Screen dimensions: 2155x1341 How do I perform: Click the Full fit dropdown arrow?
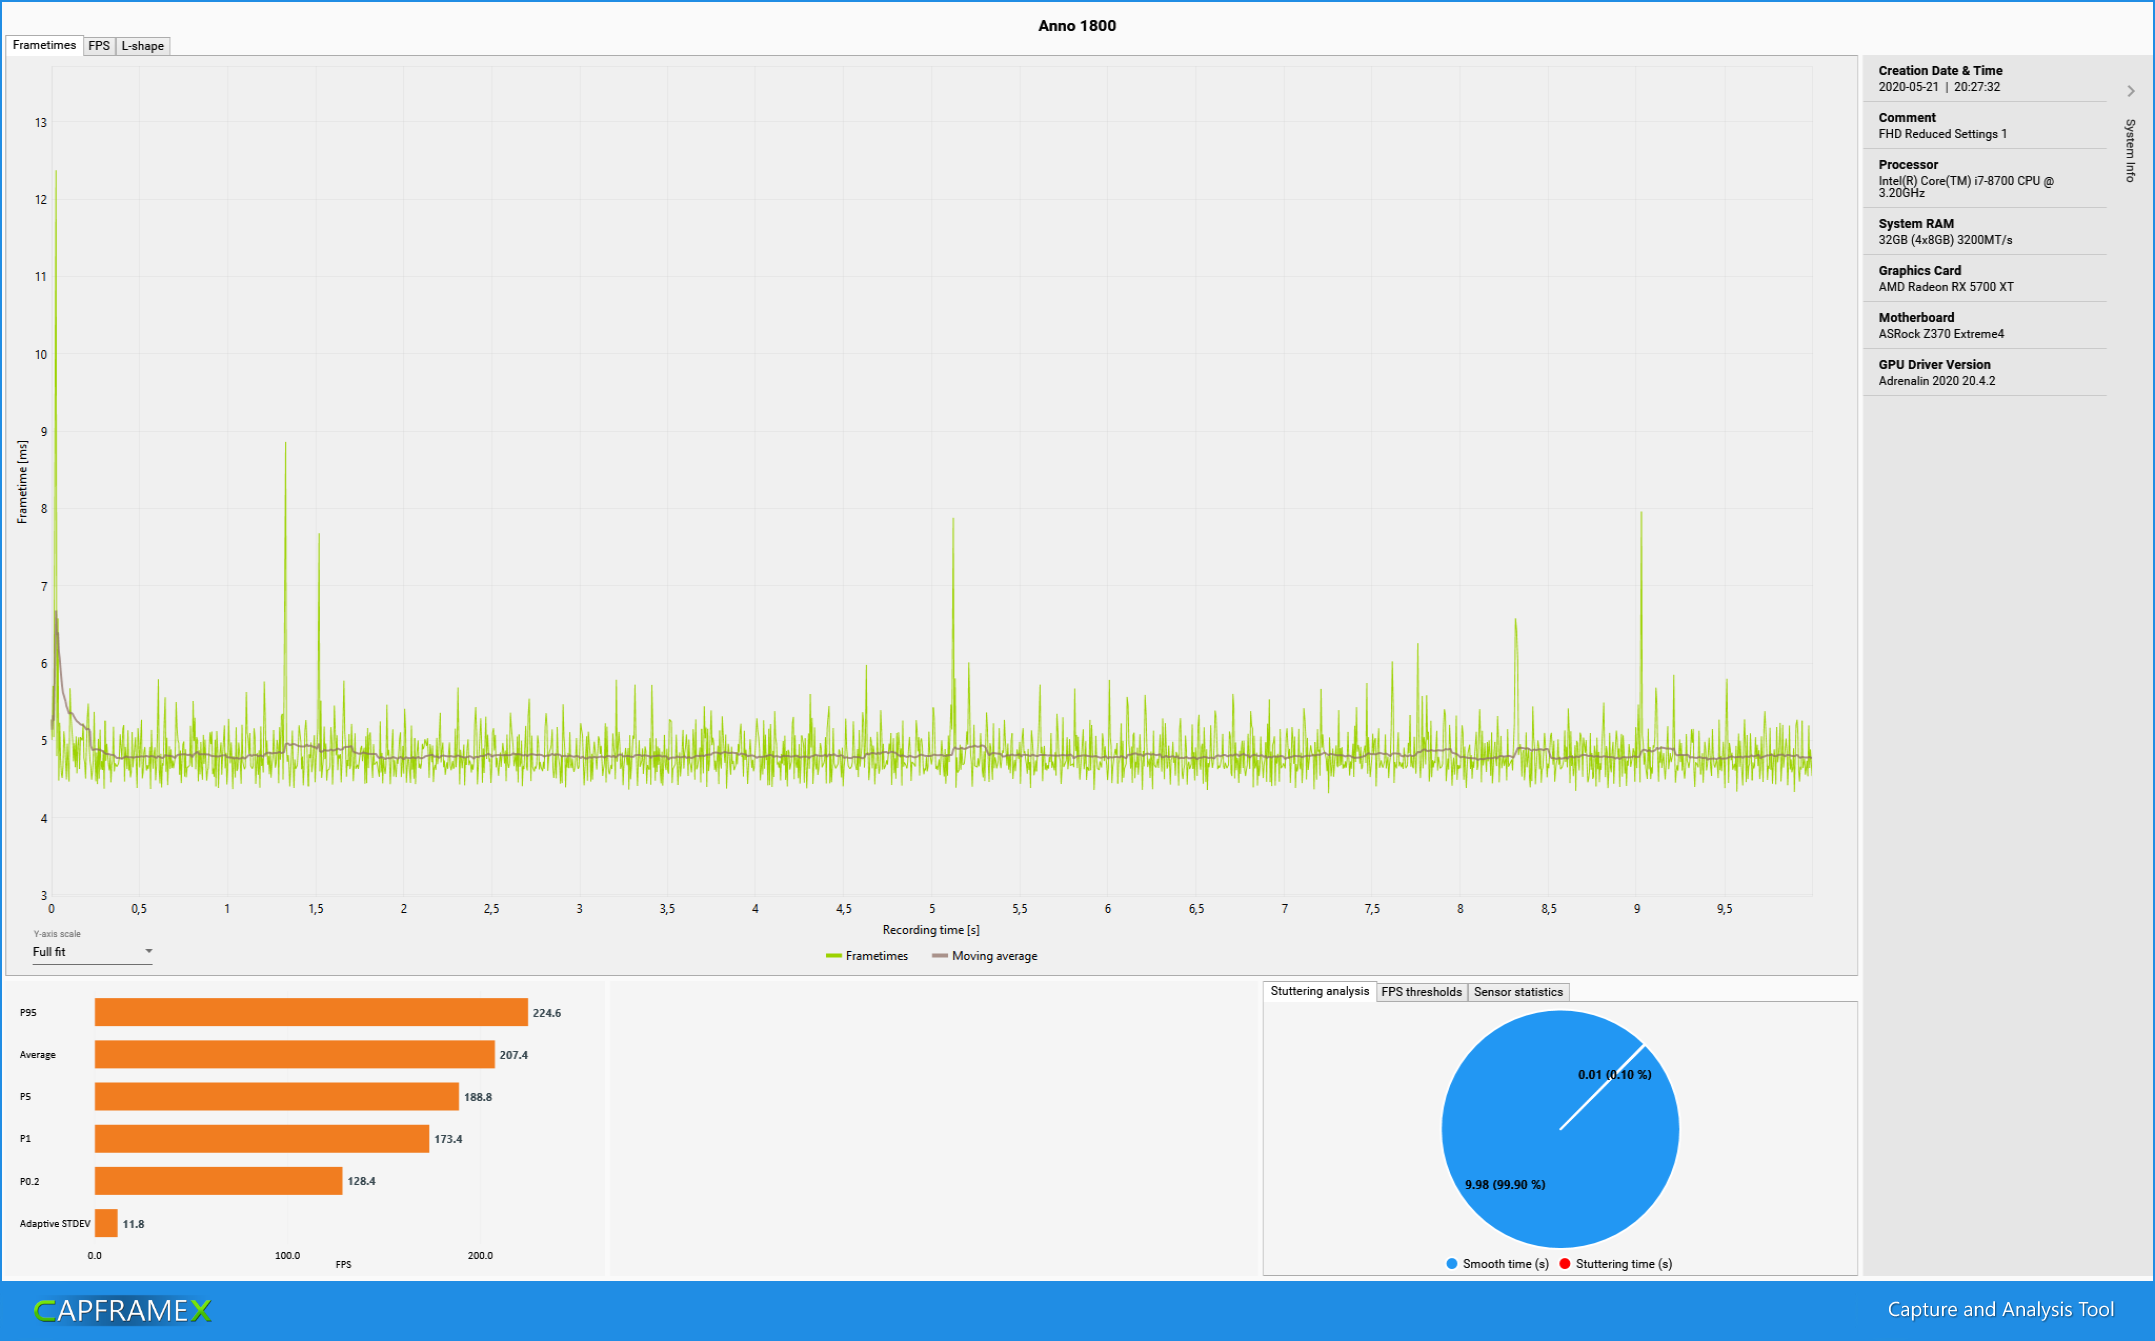coord(149,951)
